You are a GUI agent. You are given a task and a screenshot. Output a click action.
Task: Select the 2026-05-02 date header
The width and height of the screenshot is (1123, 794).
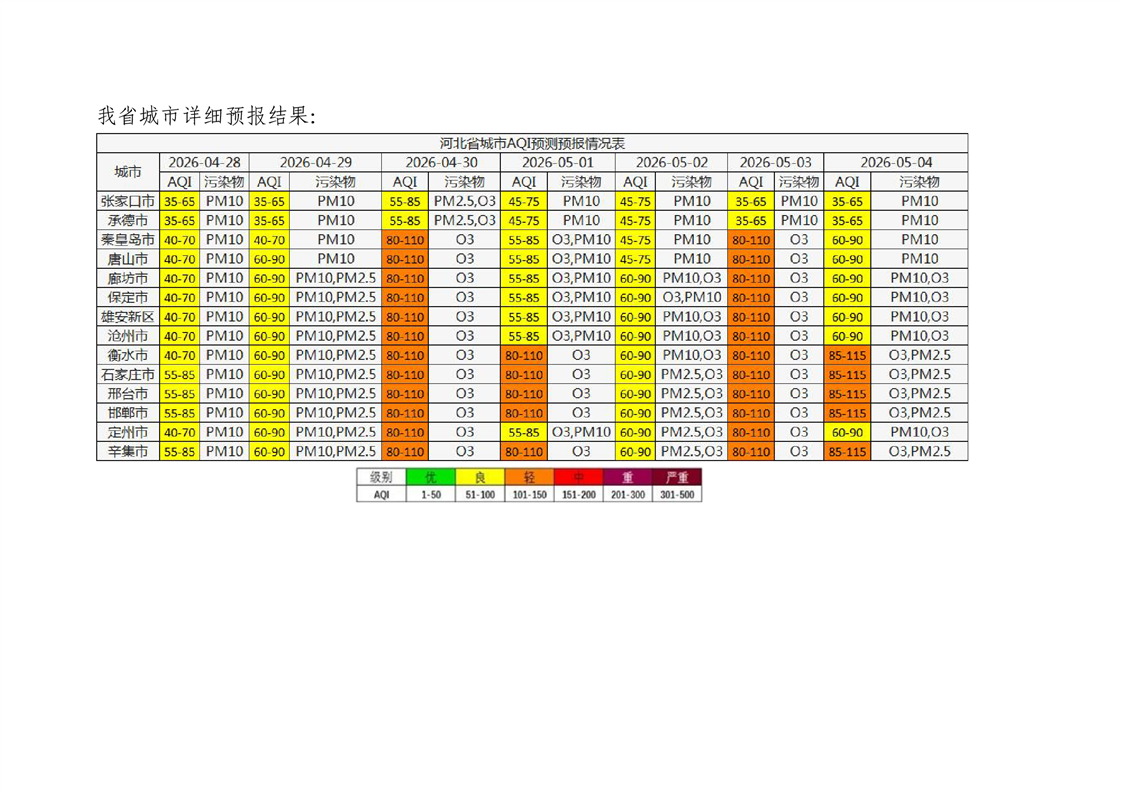[672, 163]
